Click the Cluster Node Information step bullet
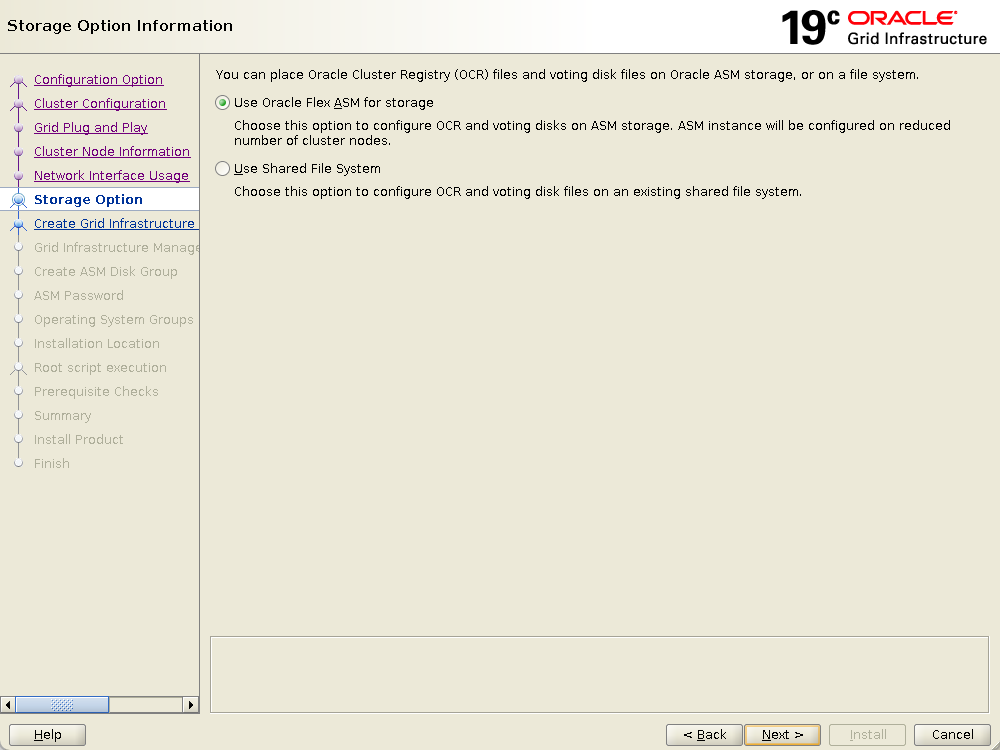1000x750 pixels. click(18, 152)
